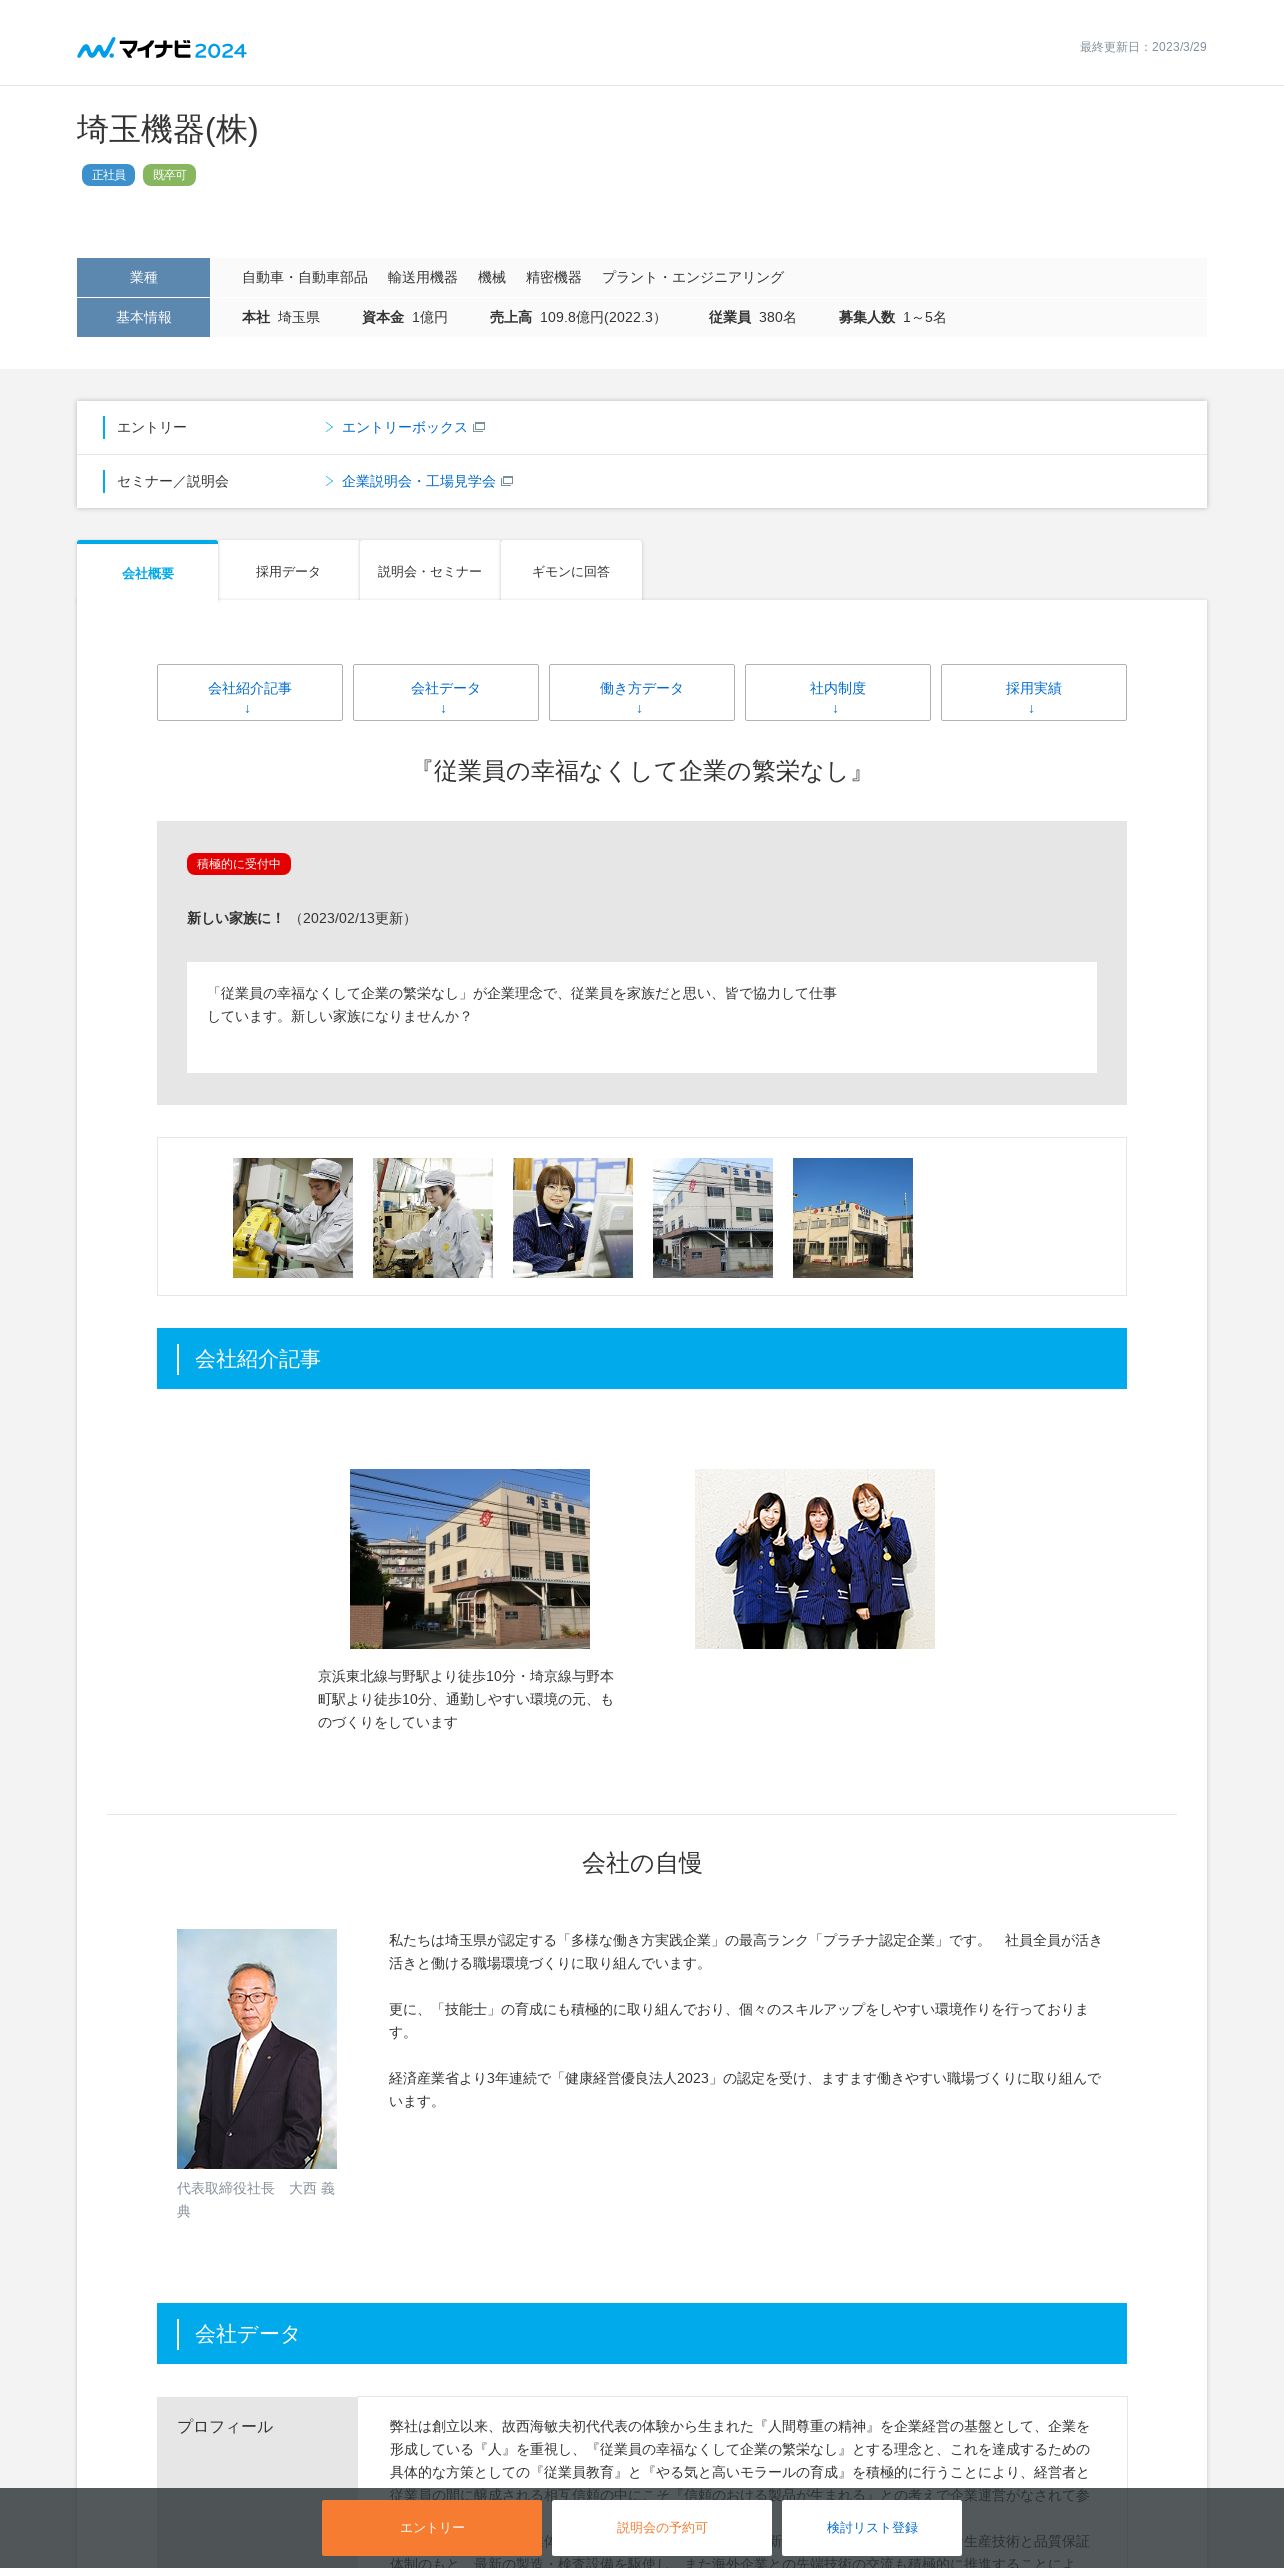The height and width of the screenshot is (2568, 1284).
Task: Open the ギモンに回答 tab
Action: pyautogui.click(x=571, y=571)
